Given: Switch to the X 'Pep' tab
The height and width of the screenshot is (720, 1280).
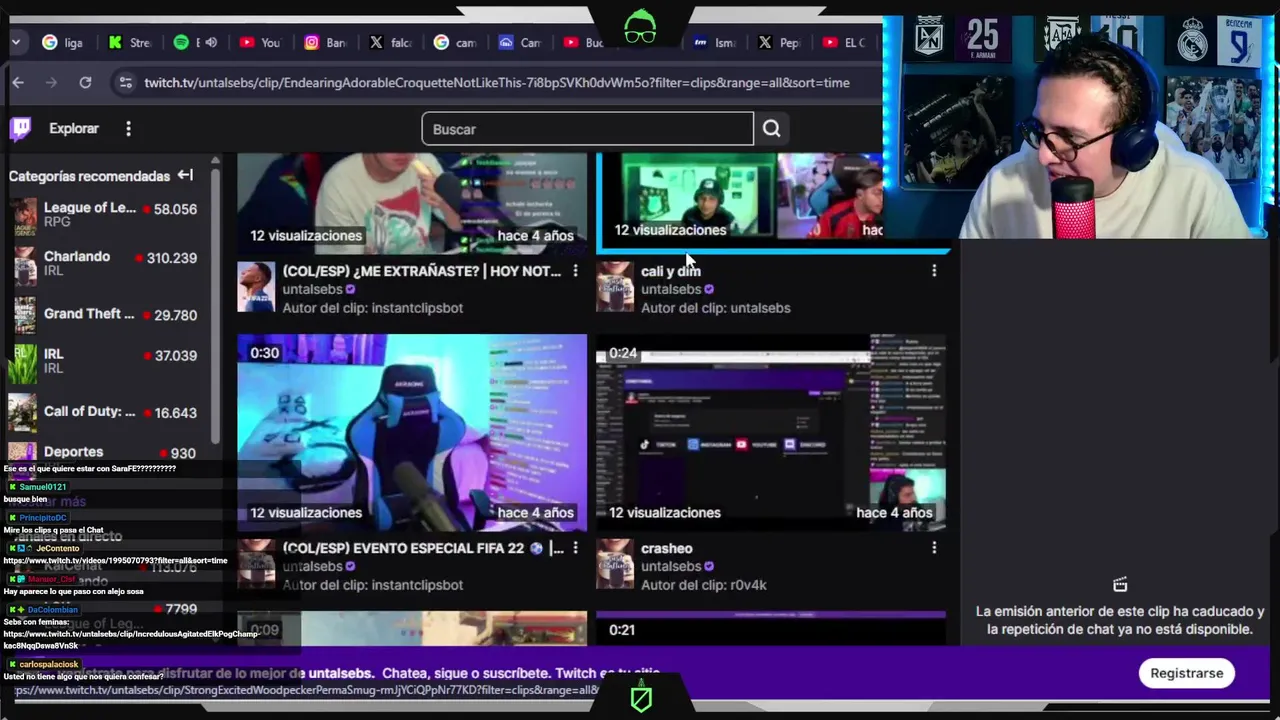Looking at the screenshot, I should pyautogui.click(x=780, y=42).
